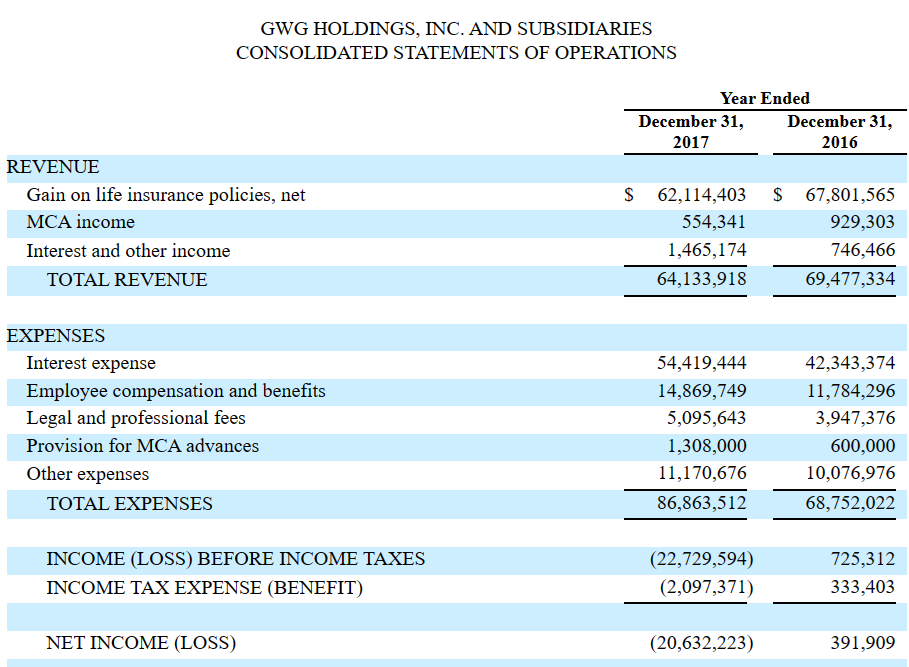This screenshot has height=667, width=909.
Task: Click 'Gain on life insurance policies, net' label
Action: point(166,195)
